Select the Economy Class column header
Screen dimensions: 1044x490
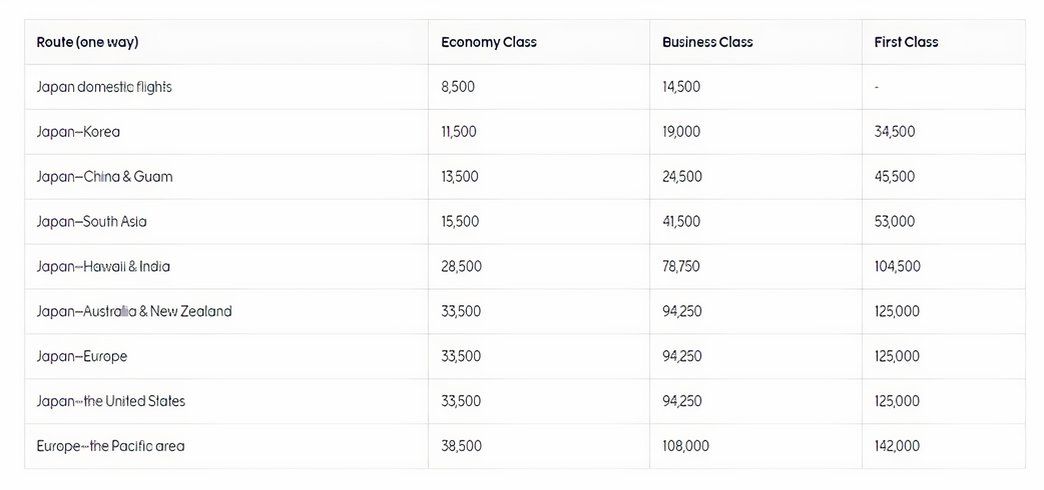coord(489,42)
